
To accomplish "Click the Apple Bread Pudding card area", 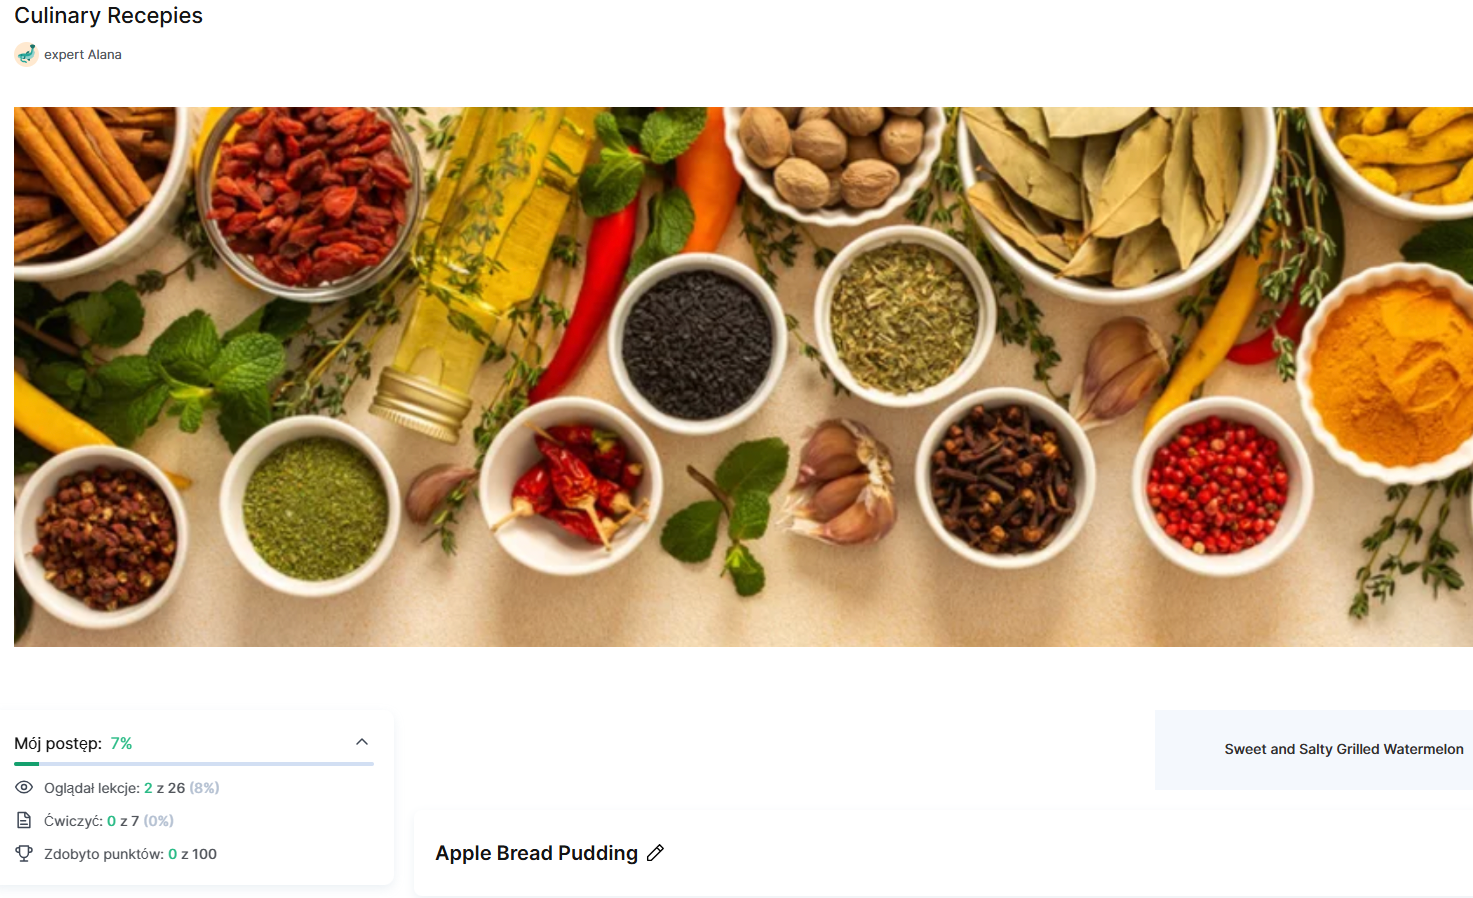I will point(943,853).
